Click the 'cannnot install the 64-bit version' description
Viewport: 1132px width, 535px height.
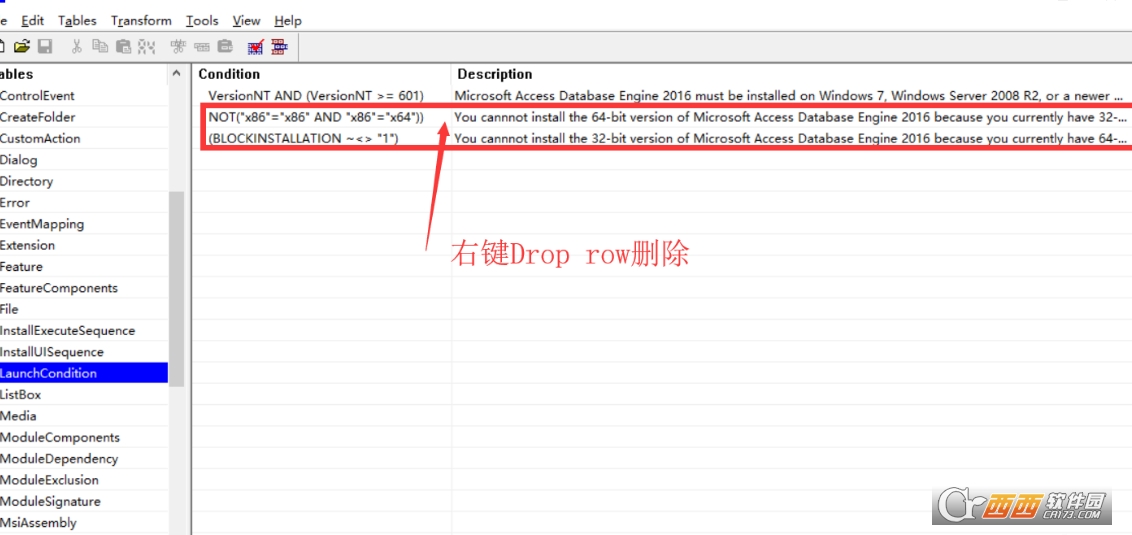coord(791,117)
